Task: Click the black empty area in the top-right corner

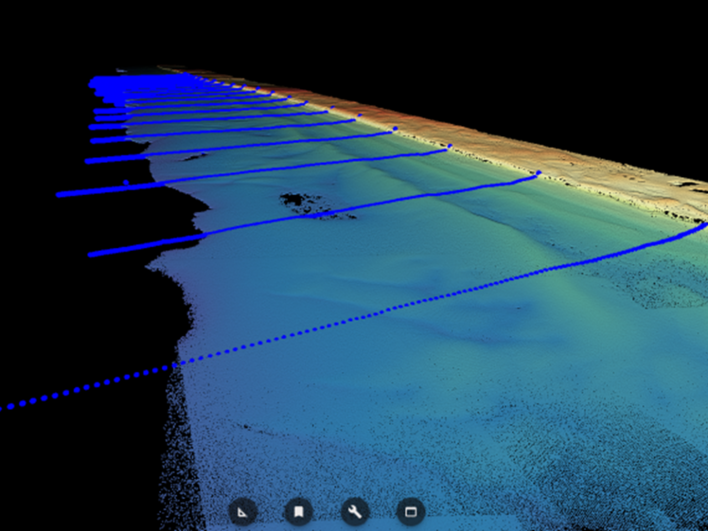Action: click(x=600, y=50)
